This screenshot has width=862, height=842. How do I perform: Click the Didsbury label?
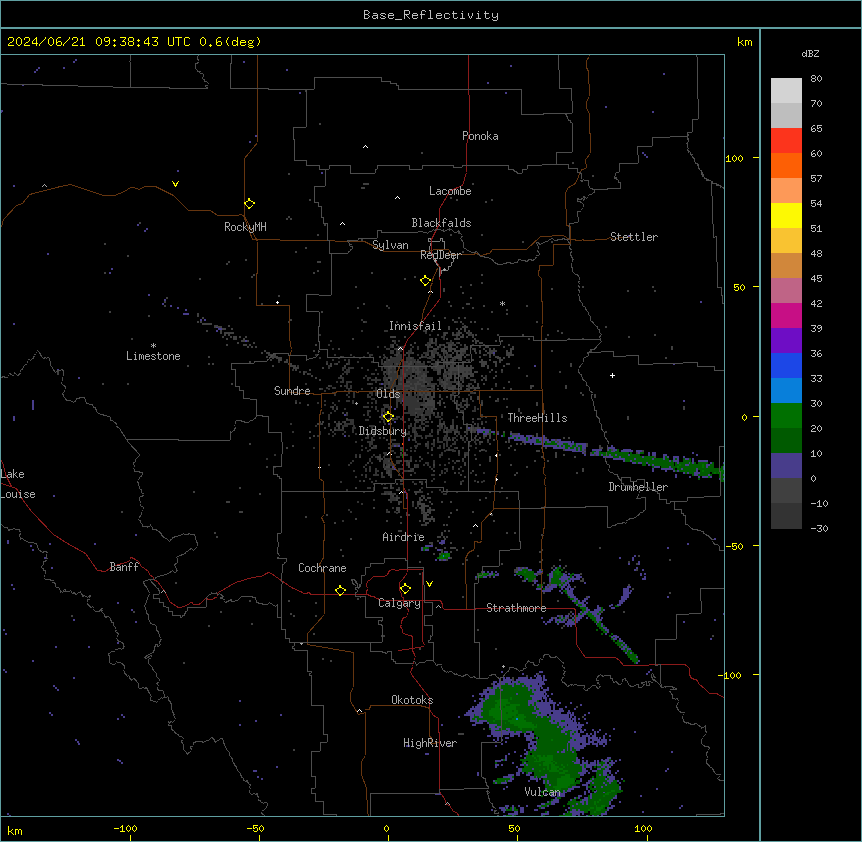383,431
